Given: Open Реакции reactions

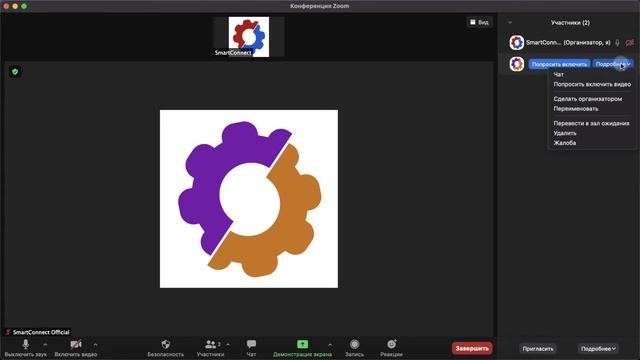Looking at the screenshot, I should pyautogui.click(x=391, y=348).
